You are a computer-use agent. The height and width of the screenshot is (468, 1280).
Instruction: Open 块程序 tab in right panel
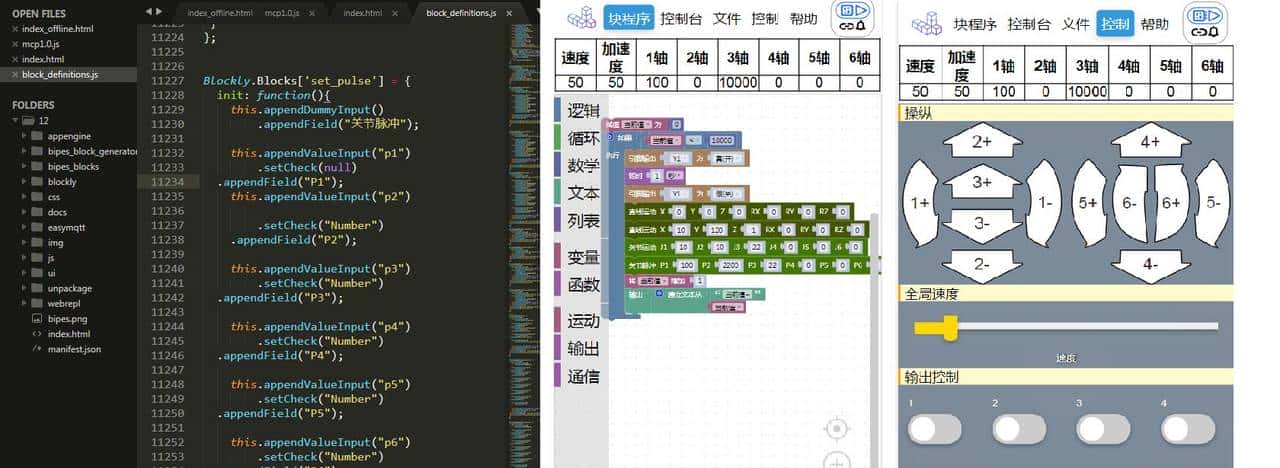(975, 24)
